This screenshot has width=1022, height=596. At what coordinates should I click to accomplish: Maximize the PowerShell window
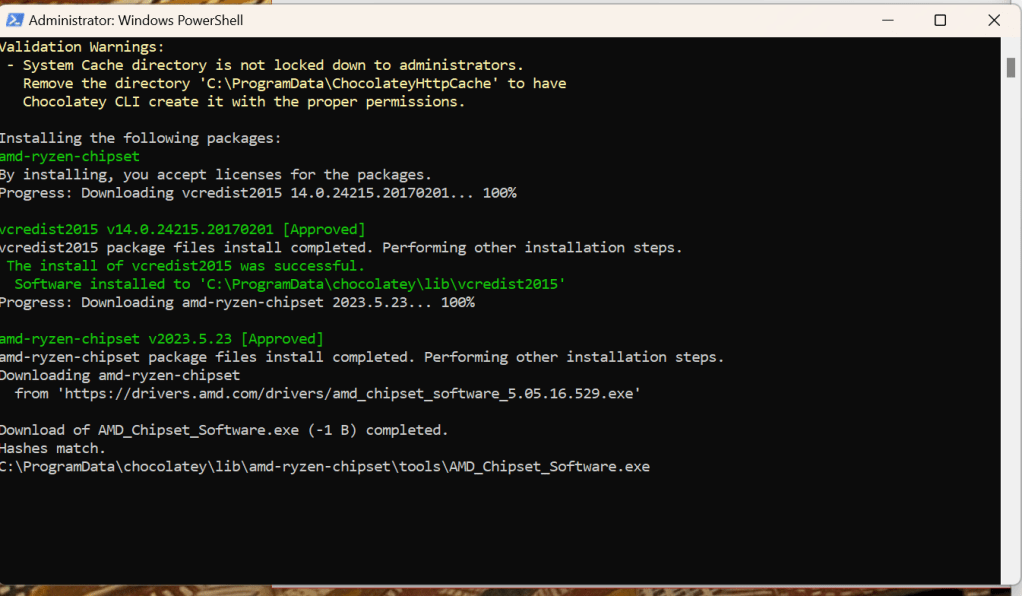tap(940, 20)
